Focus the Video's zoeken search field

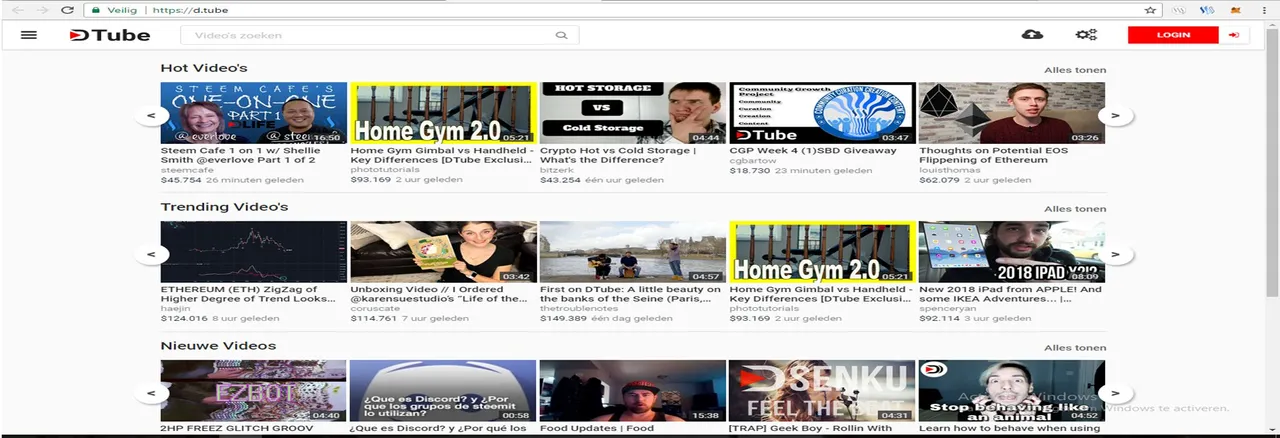point(380,35)
